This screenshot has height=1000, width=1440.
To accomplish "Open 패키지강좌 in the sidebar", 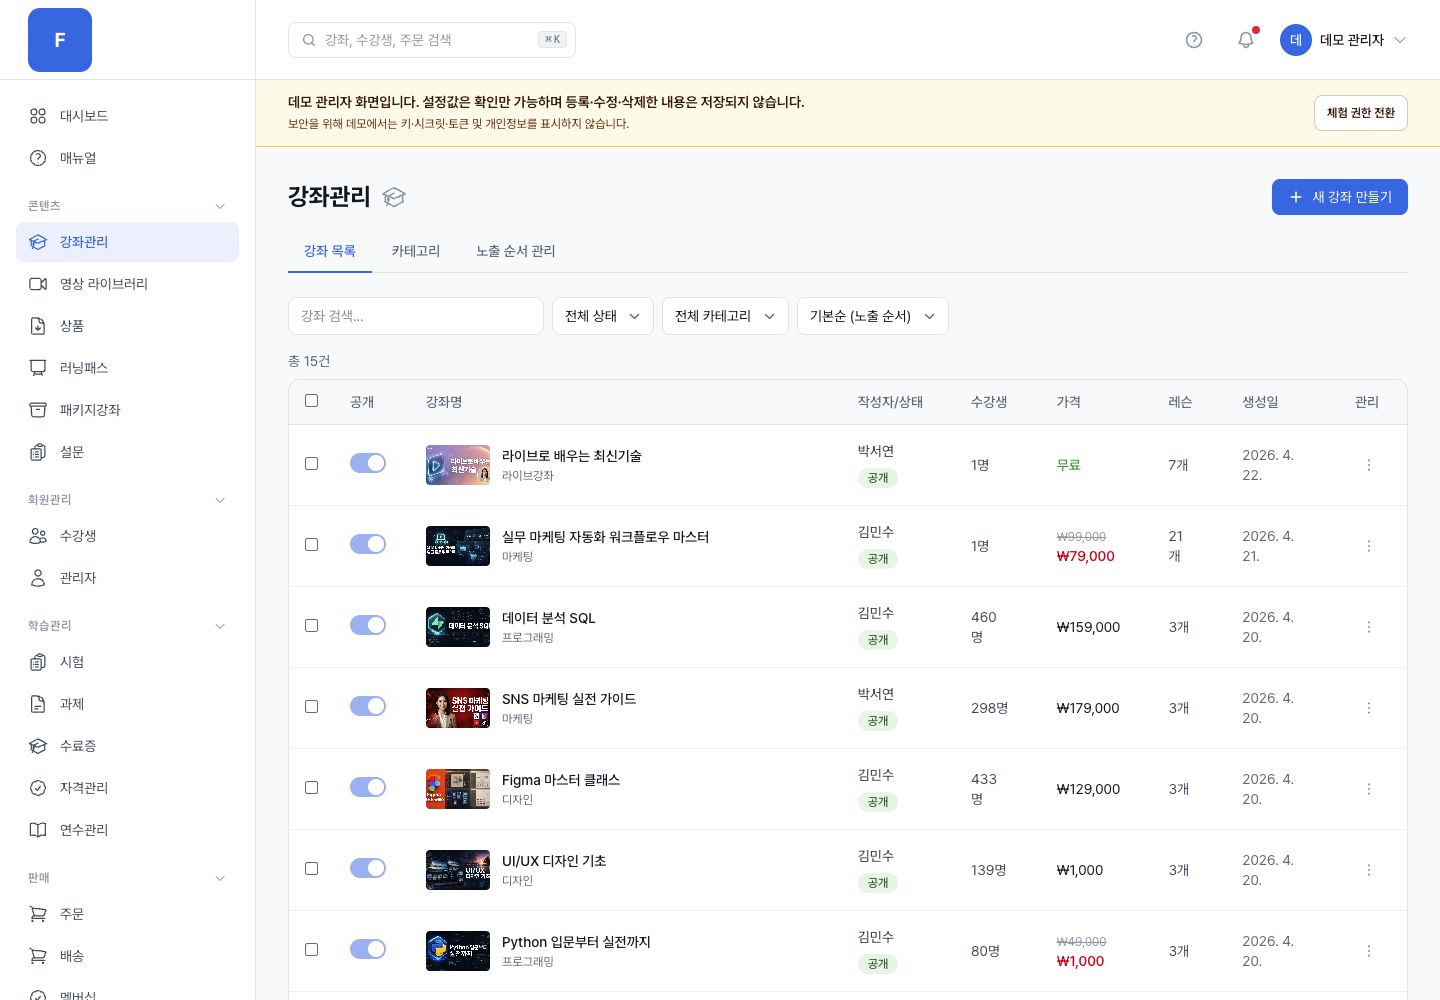I will [127, 410].
